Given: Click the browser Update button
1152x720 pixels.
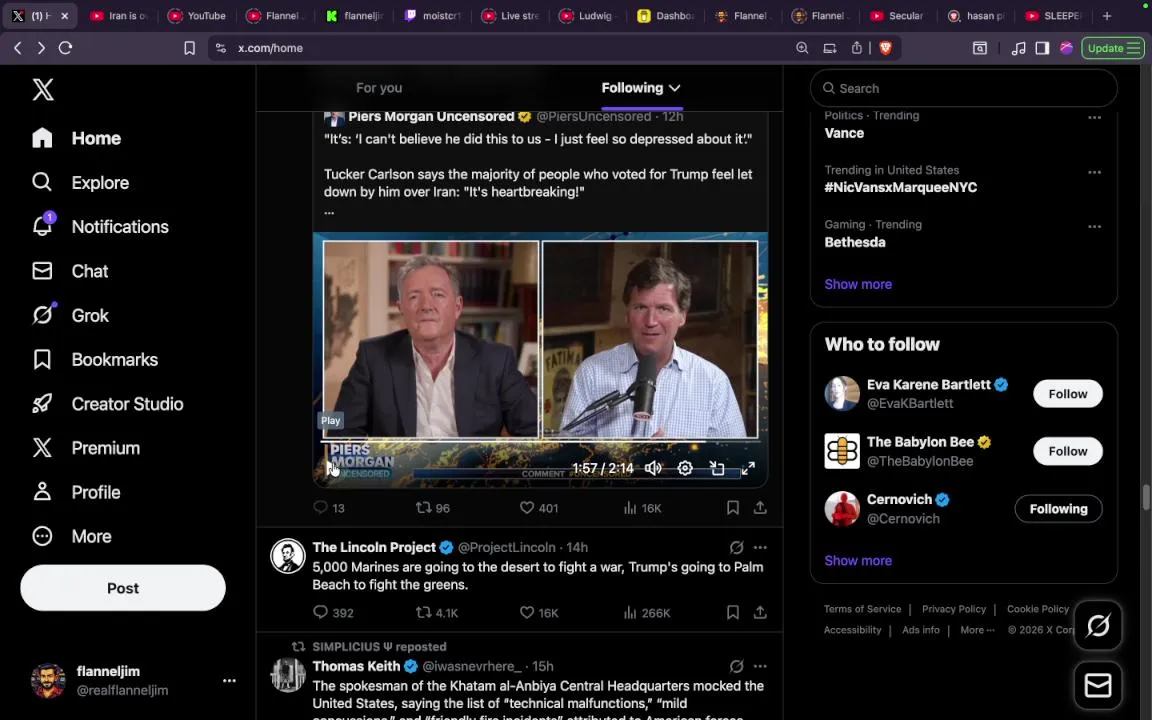Looking at the screenshot, I should (x=1112, y=48).
